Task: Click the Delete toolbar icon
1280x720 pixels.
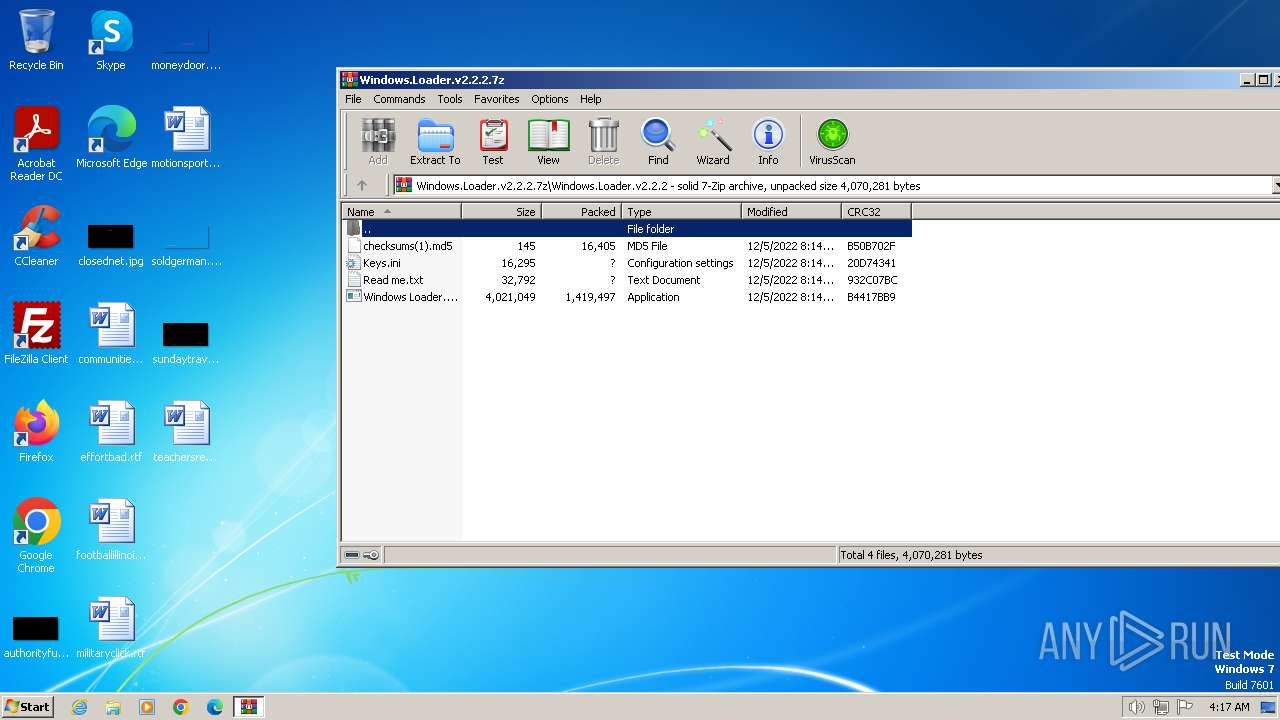Action: 603,141
